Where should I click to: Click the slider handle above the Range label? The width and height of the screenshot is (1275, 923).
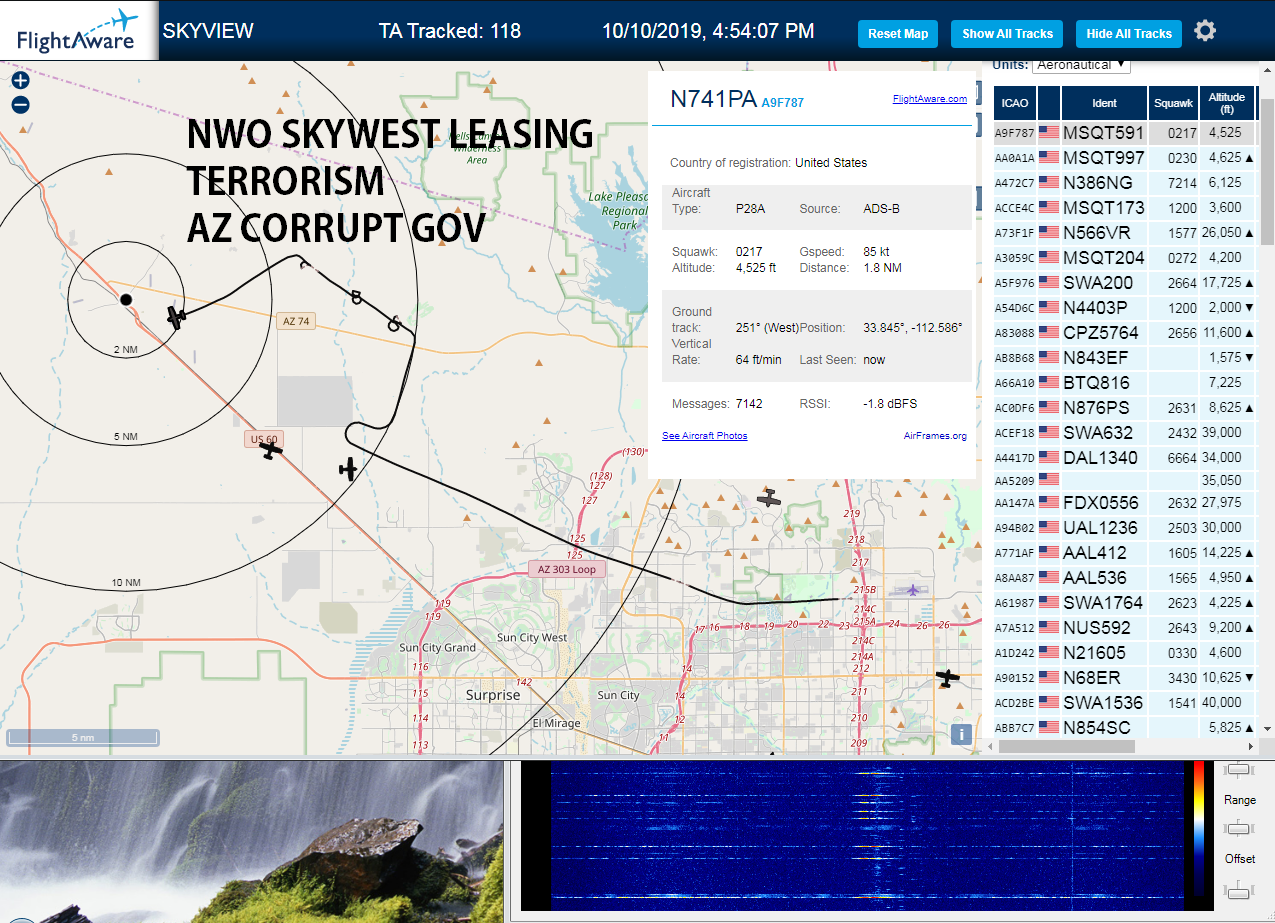tap(1240, 769)
